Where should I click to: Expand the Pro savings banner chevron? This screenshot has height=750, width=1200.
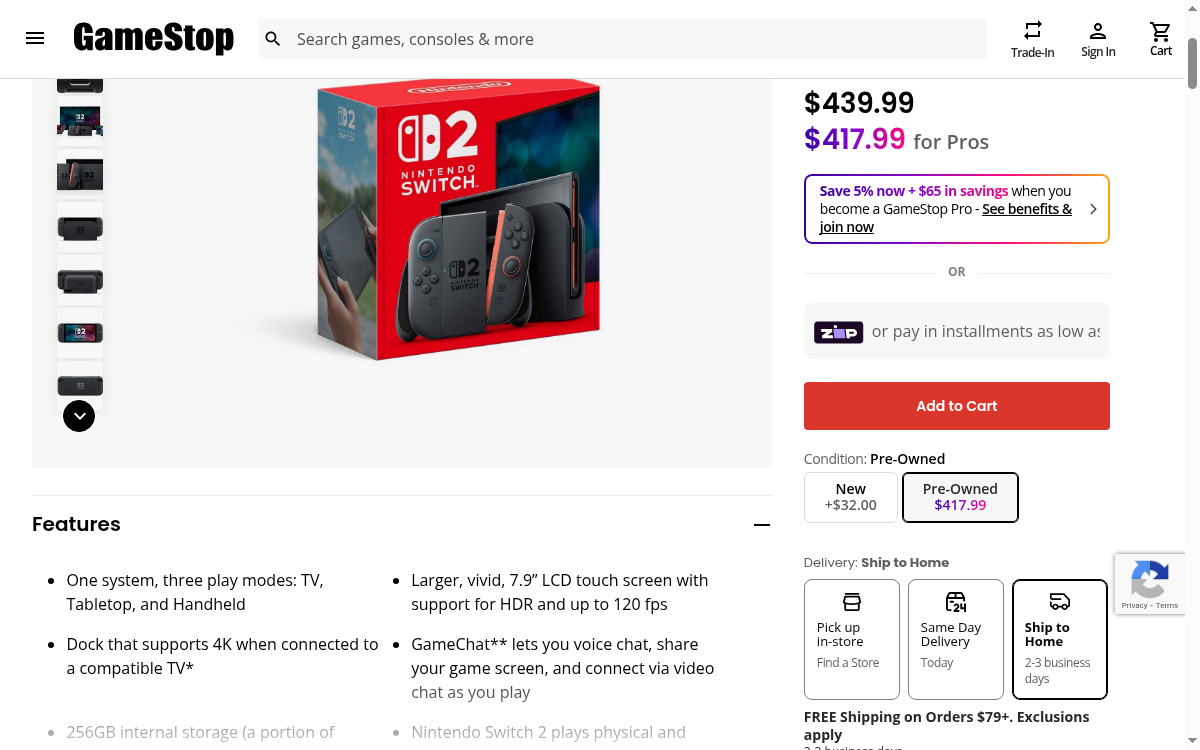point(1093,209)
